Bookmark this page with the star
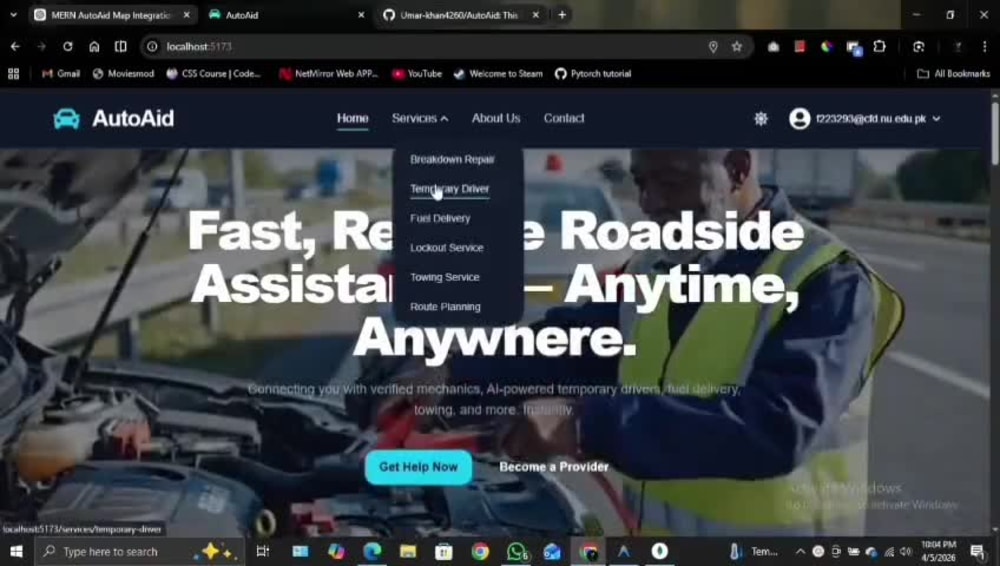Viewport: 1000px width, 566px height. (737, 47)
